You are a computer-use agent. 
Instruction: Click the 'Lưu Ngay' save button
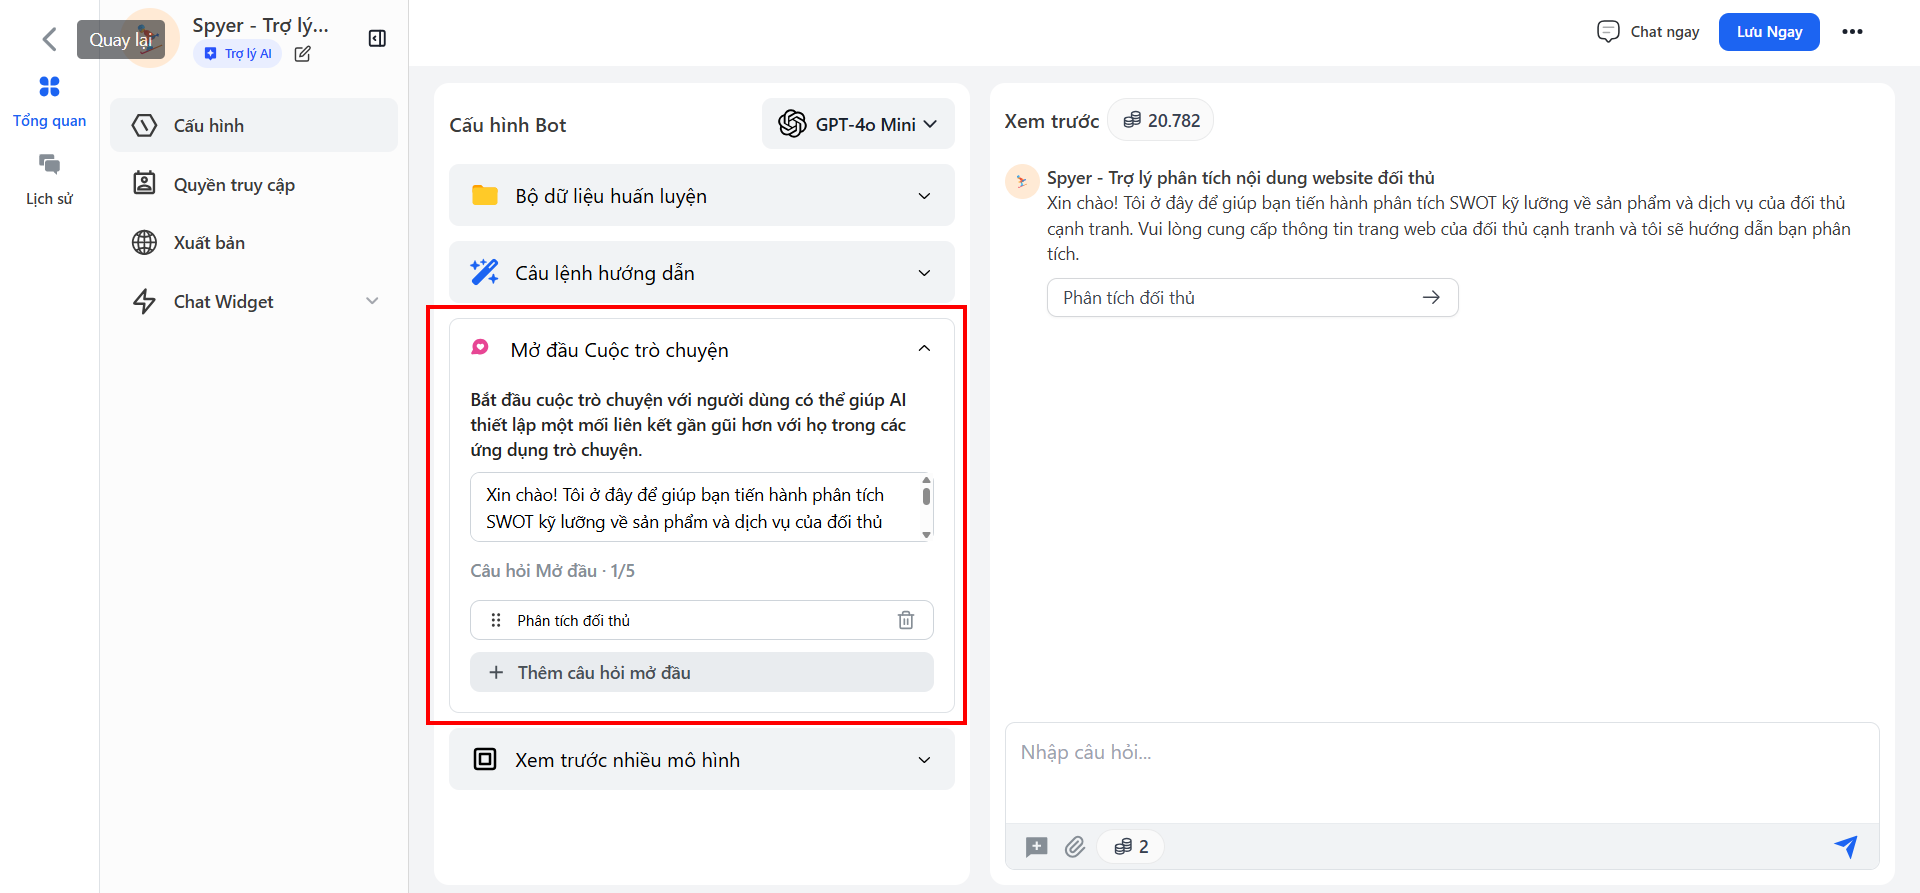[1768, 32]
